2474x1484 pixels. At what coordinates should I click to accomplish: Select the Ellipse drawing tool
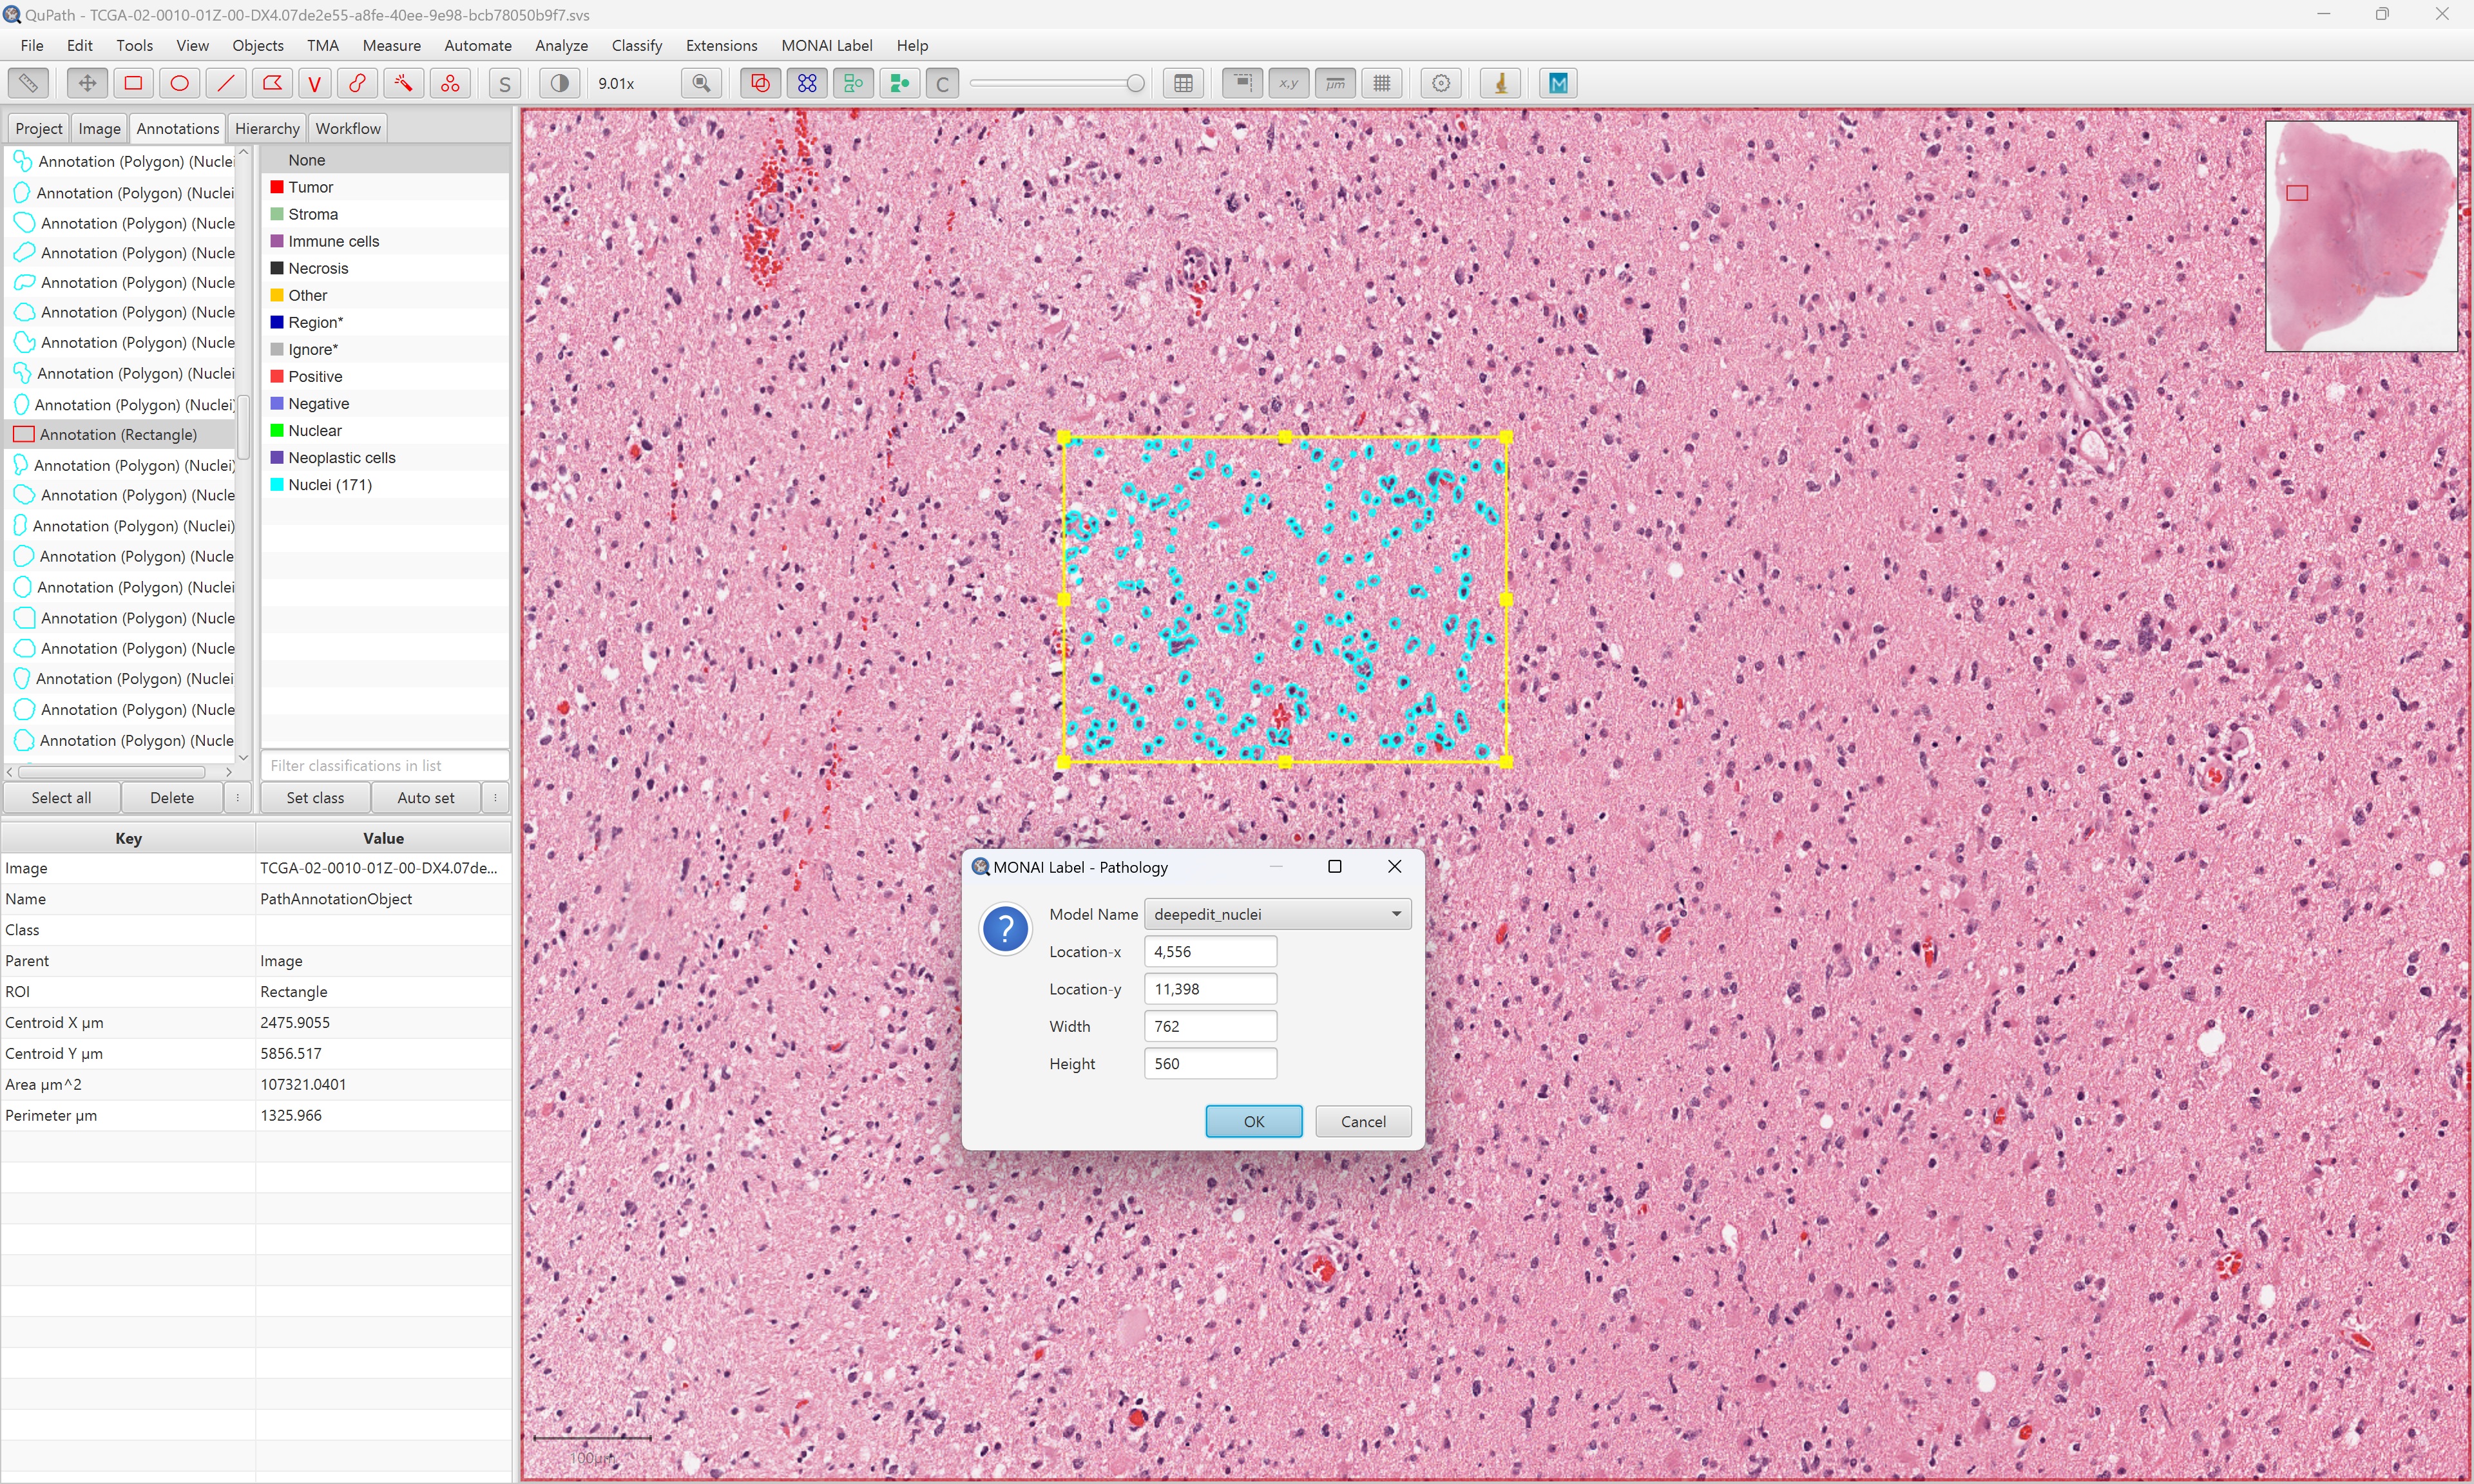pos(179,83)
